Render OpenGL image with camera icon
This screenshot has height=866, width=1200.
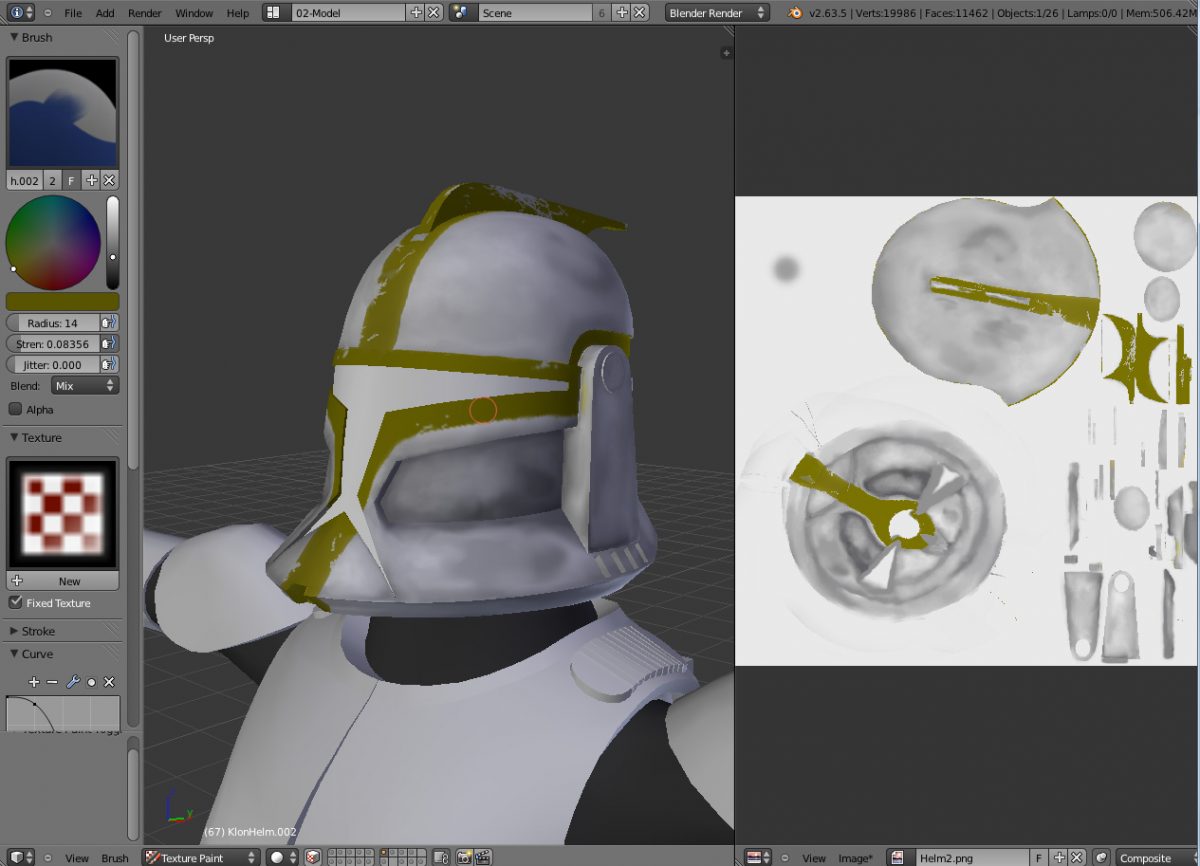point(465,857)
